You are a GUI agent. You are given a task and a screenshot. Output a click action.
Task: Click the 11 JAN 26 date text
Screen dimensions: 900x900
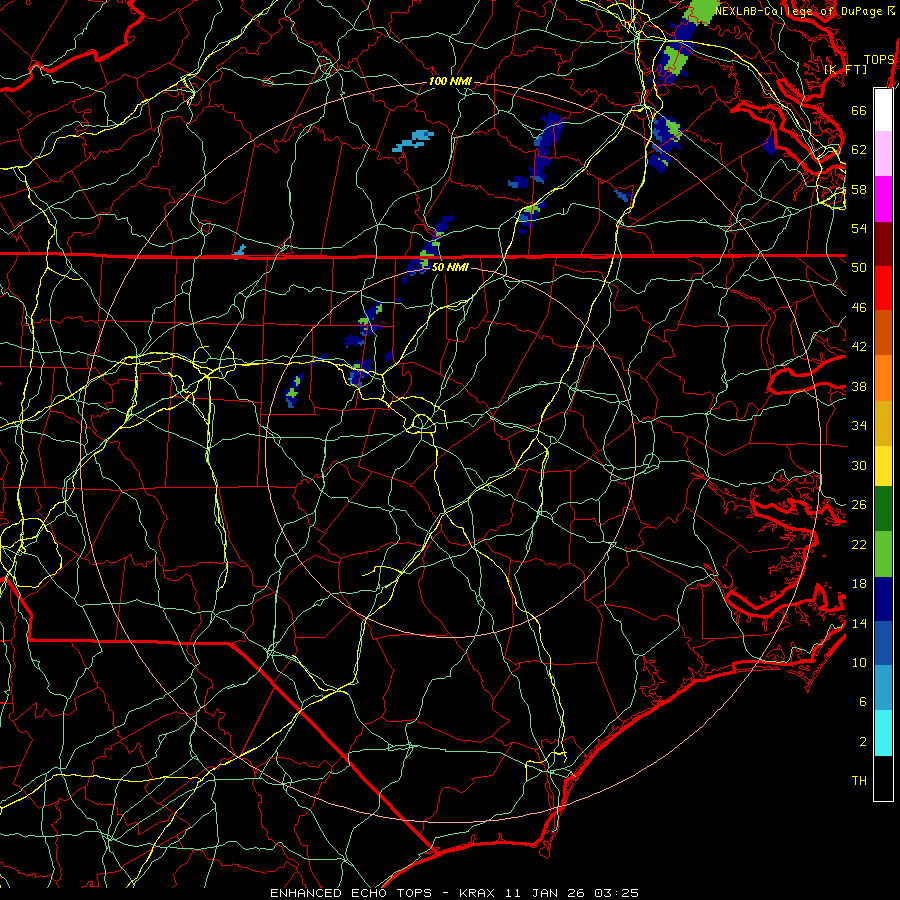546,893
